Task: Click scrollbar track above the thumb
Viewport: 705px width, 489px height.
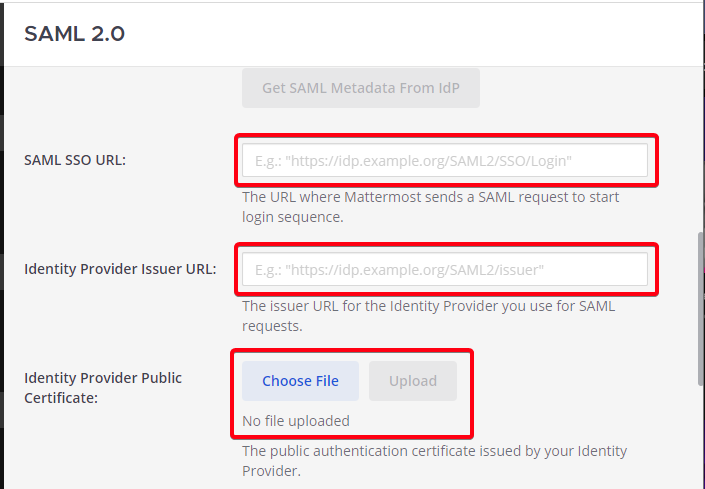Action: [x=699, y=150]
